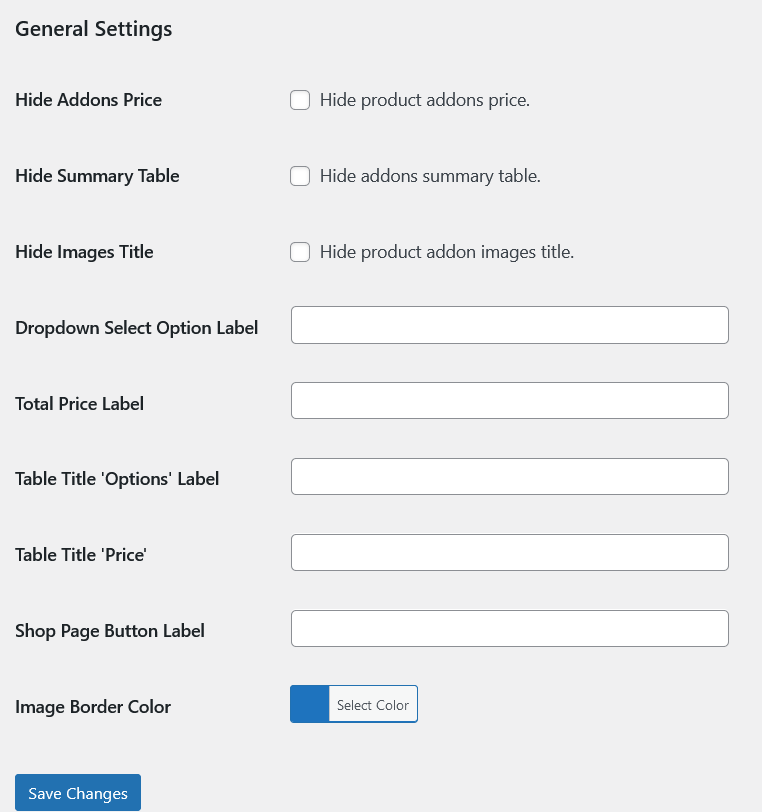Click the 'Hide Summary Table' row title
Screen dimensions: 762x812
coord(97,176)
